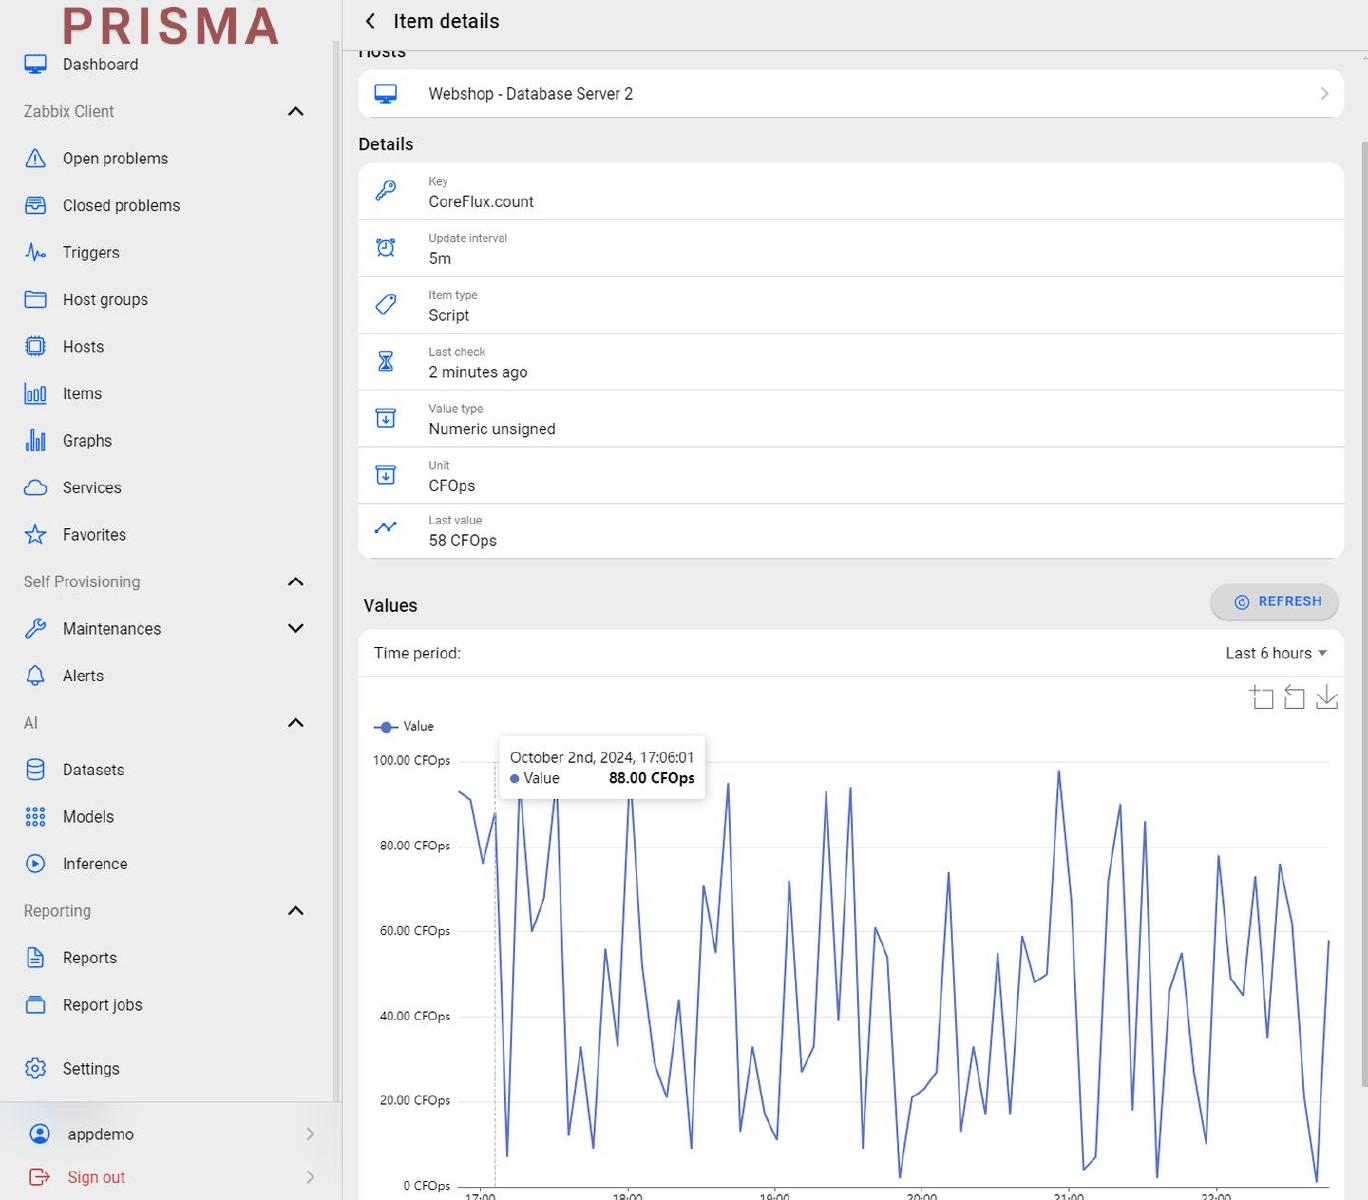The image size is (1368, 1200).
Task: Click the Datasets database icon
Action: point(36,769)
